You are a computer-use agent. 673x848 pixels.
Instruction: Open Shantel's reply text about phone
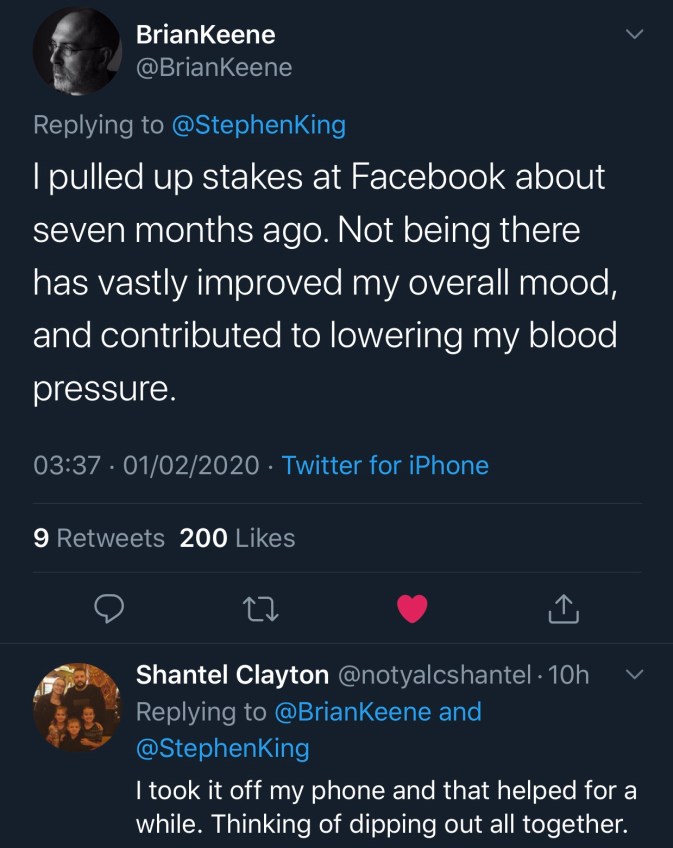pos(386,808)
